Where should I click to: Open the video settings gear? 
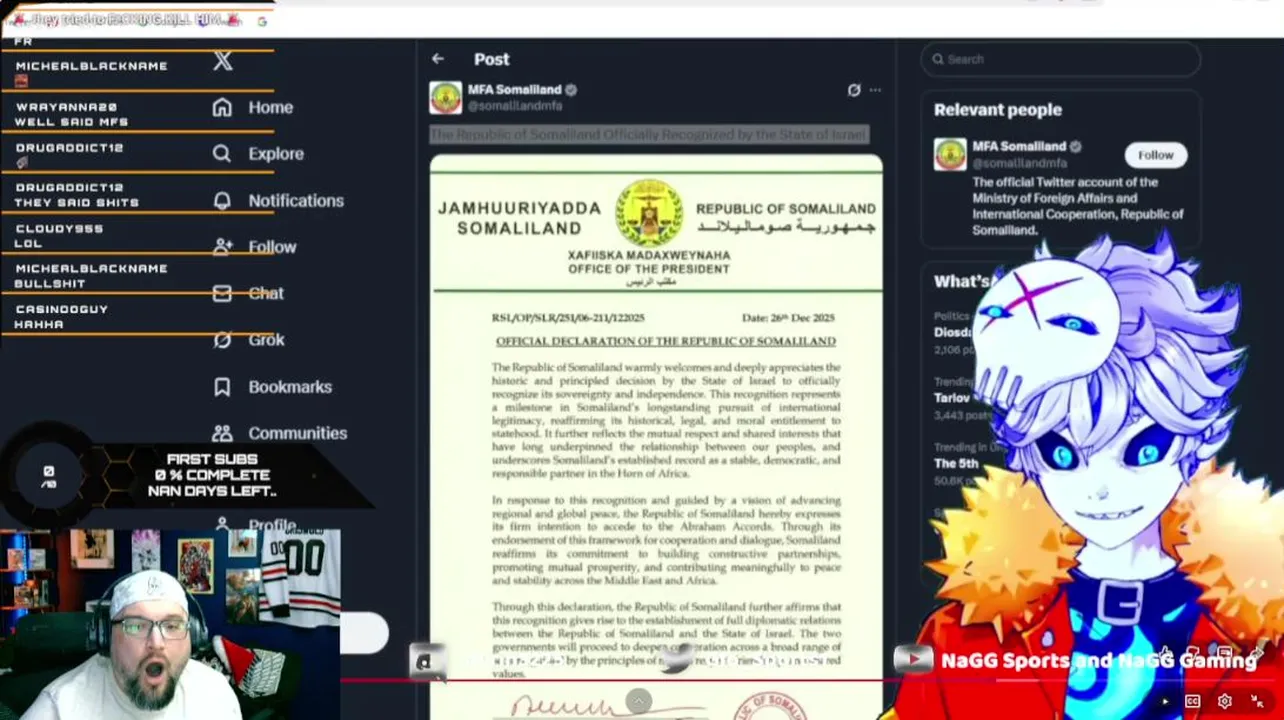pos(1224,701)
